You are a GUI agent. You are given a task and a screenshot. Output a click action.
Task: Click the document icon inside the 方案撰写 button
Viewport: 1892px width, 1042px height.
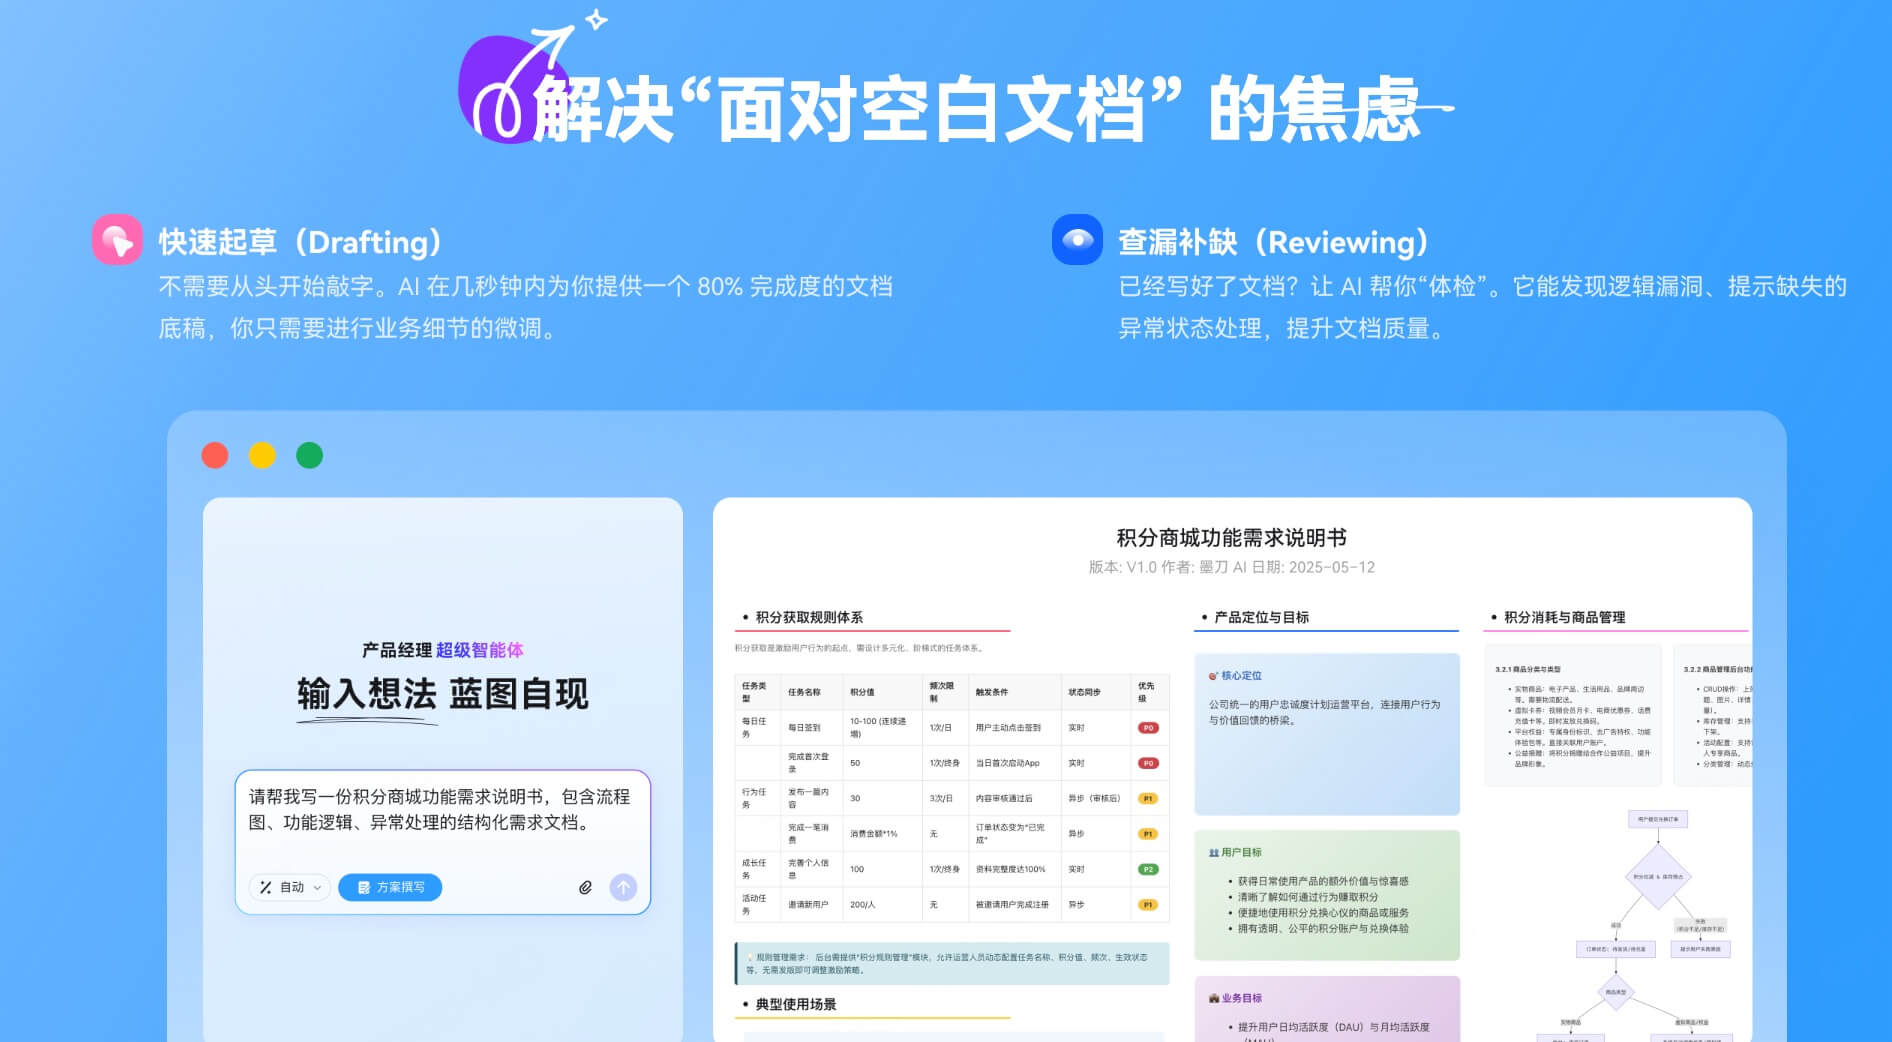(365, 887)
